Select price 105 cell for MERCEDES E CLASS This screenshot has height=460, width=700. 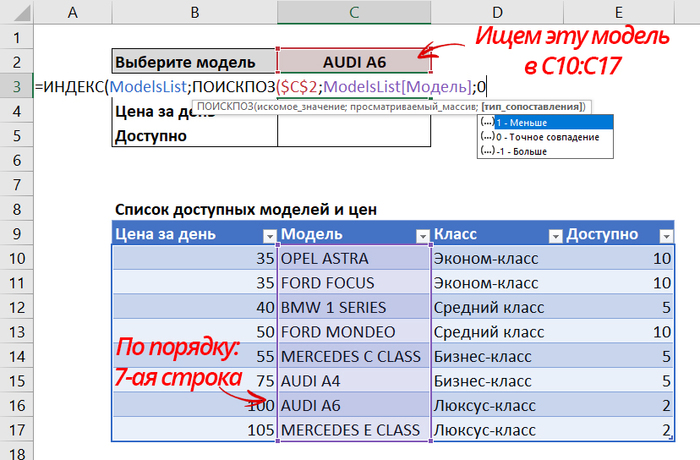[x=195, y=430]
